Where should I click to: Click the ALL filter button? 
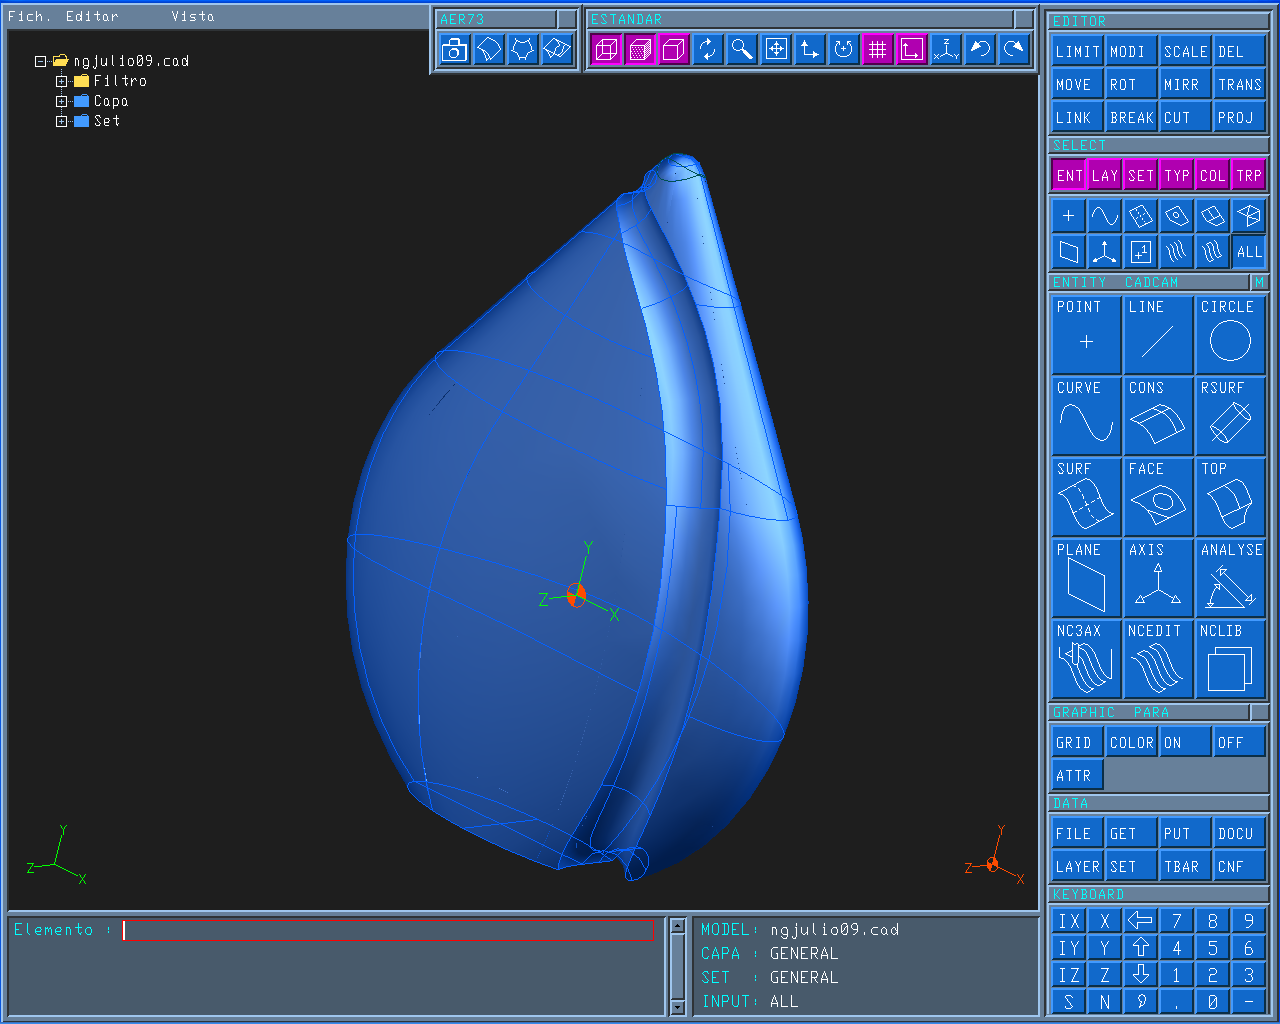point(1249,252)
